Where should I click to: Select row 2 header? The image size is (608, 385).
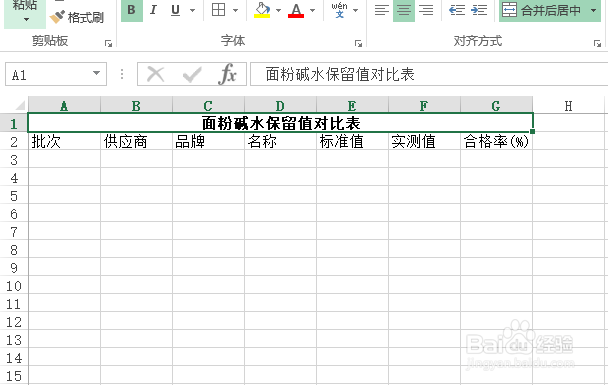(14, 142)
